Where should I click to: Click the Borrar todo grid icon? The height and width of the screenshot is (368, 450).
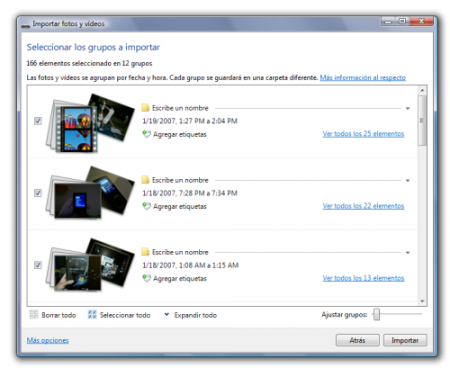pos(34,314)
